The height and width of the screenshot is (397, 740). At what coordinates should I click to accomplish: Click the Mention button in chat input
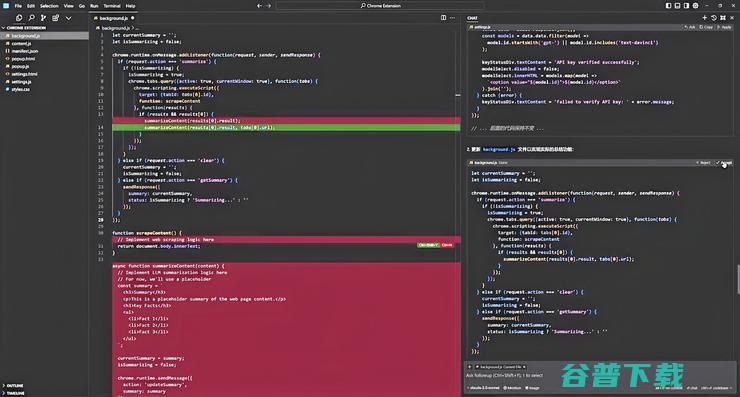pos(513,388)
